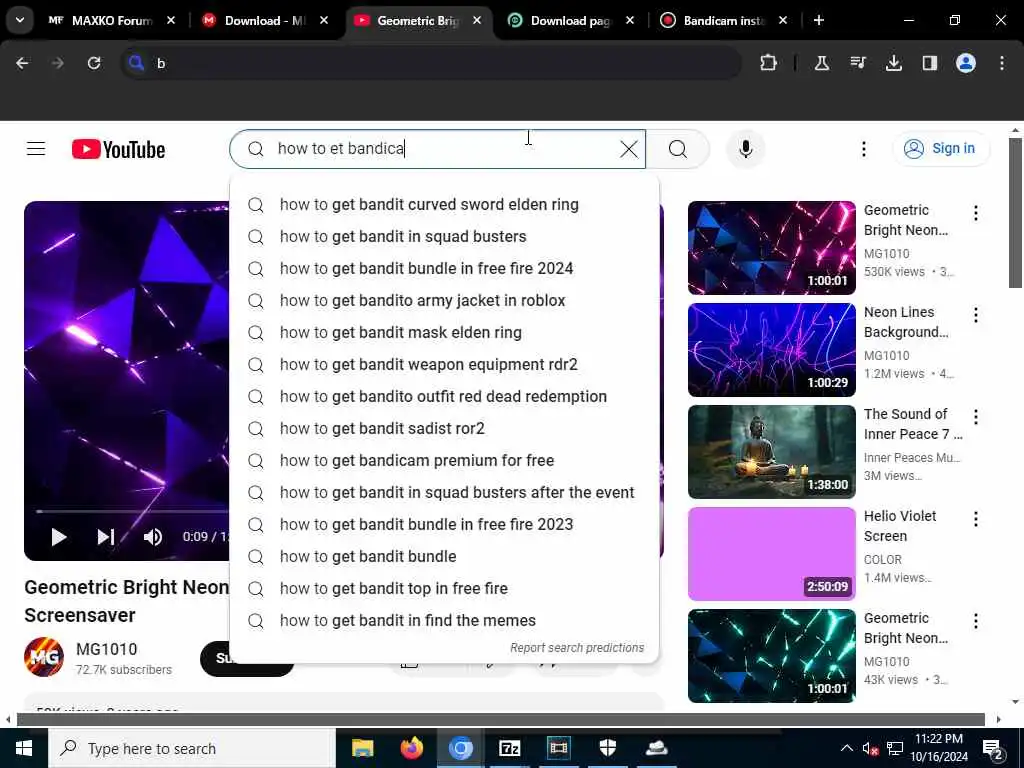The height and width of the screenshot is (768, 1024).
Task: Open the YouTube guide hamburger menu
Action: coord(36,149)
